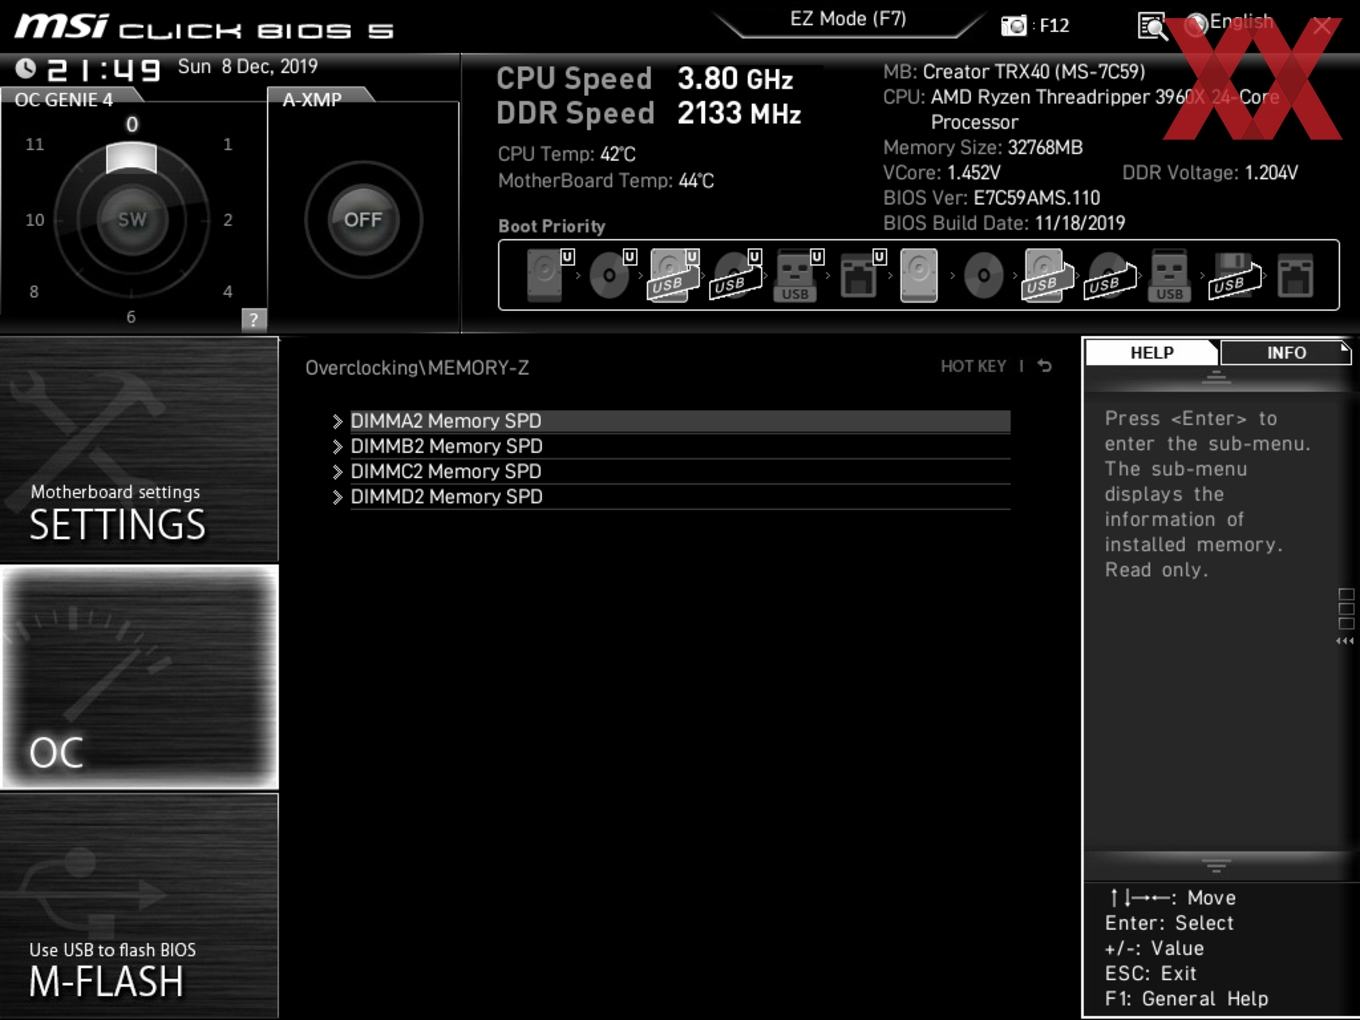Viewport: 1360px width, 1020px height.
Task: Click the help panel scroll-up handle
Action: pyautogui.click(x=1216, y=378)
